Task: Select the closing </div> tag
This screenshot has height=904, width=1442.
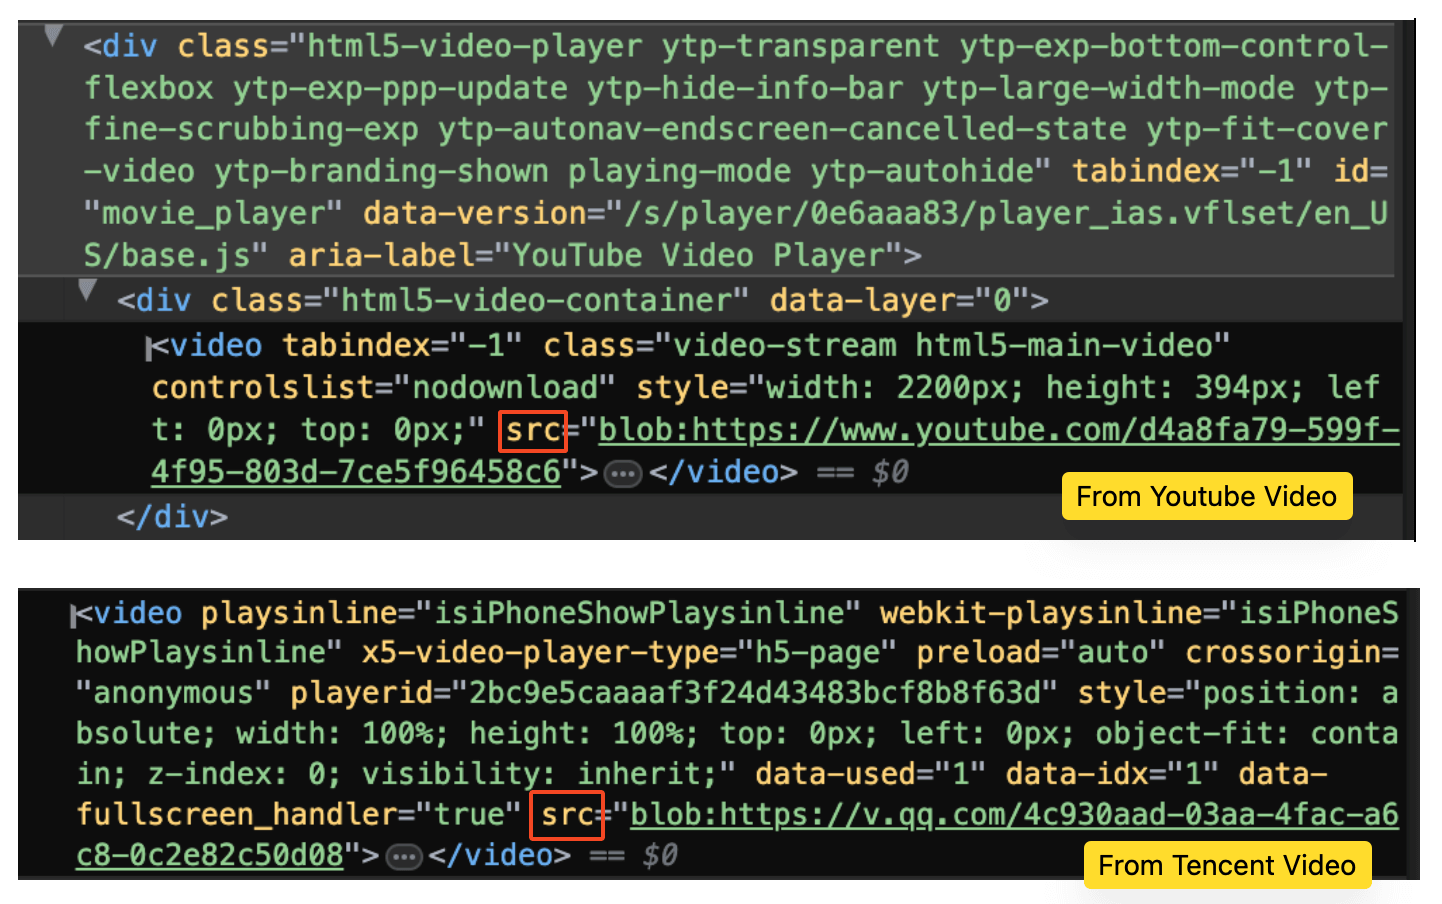Action: tap(172, 517)
